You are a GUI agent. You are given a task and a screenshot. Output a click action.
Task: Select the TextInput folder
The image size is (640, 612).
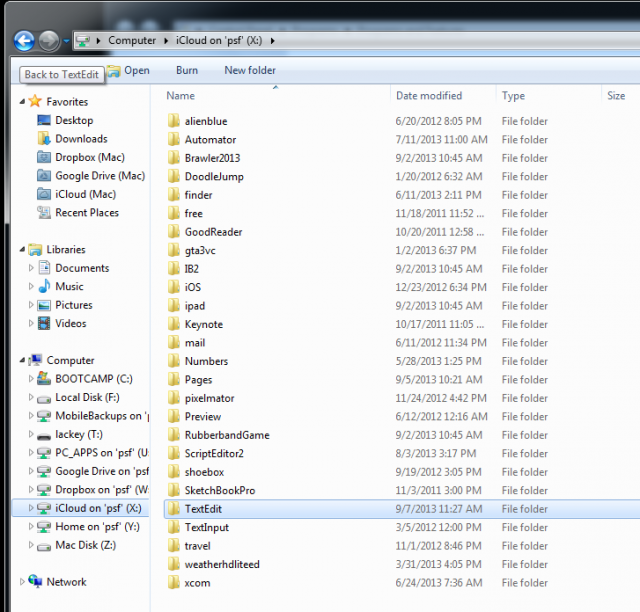(207, 527)
